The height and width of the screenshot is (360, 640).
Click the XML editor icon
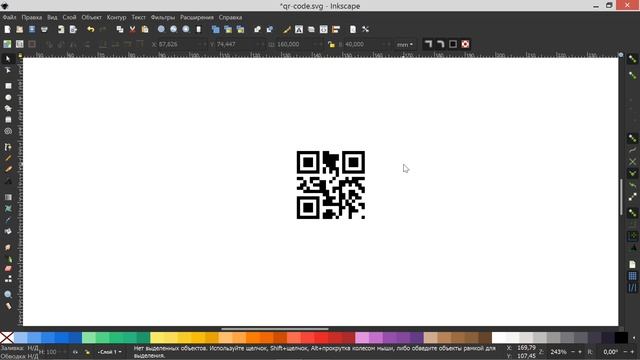(324, 29)
